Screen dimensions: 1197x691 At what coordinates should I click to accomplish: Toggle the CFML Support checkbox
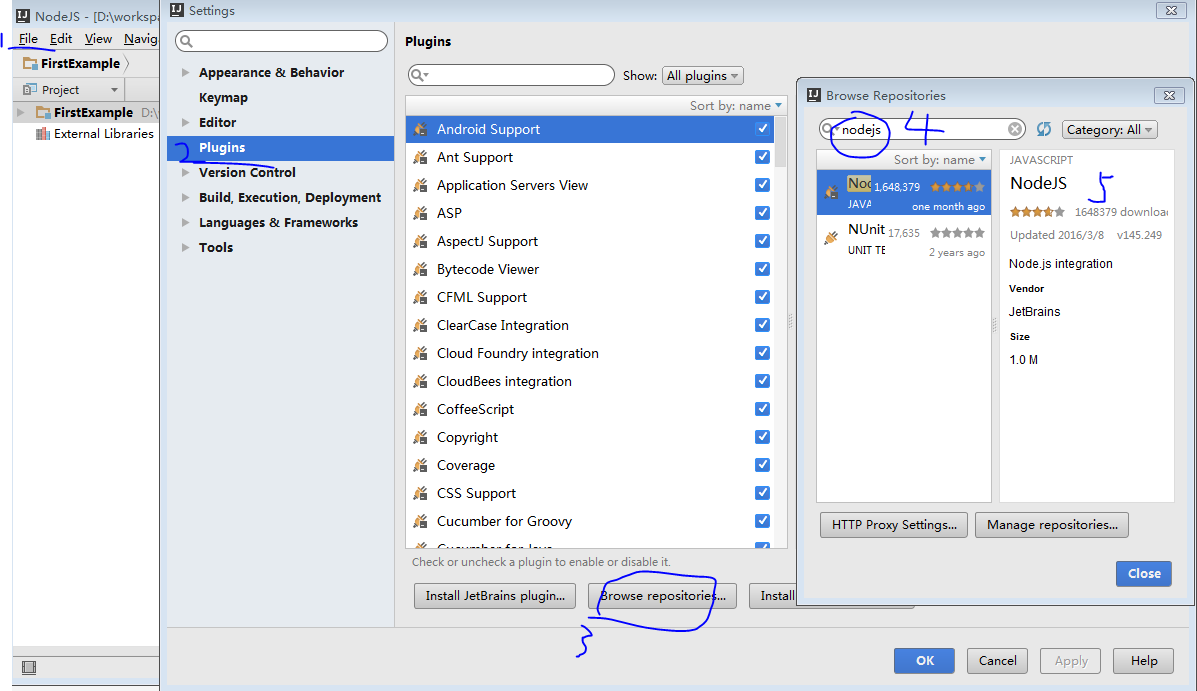762,296
